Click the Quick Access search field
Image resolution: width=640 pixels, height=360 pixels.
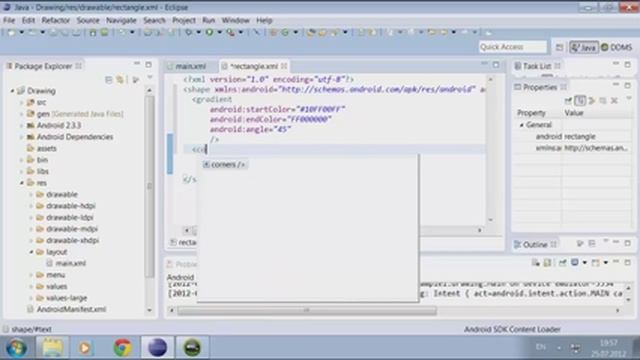pyautogui.click(x=513, y=47)
